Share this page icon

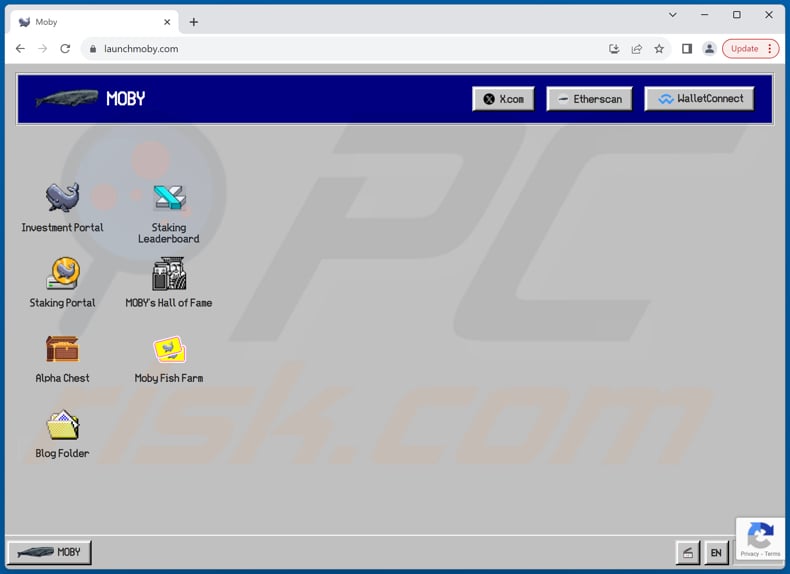[636, 49]
